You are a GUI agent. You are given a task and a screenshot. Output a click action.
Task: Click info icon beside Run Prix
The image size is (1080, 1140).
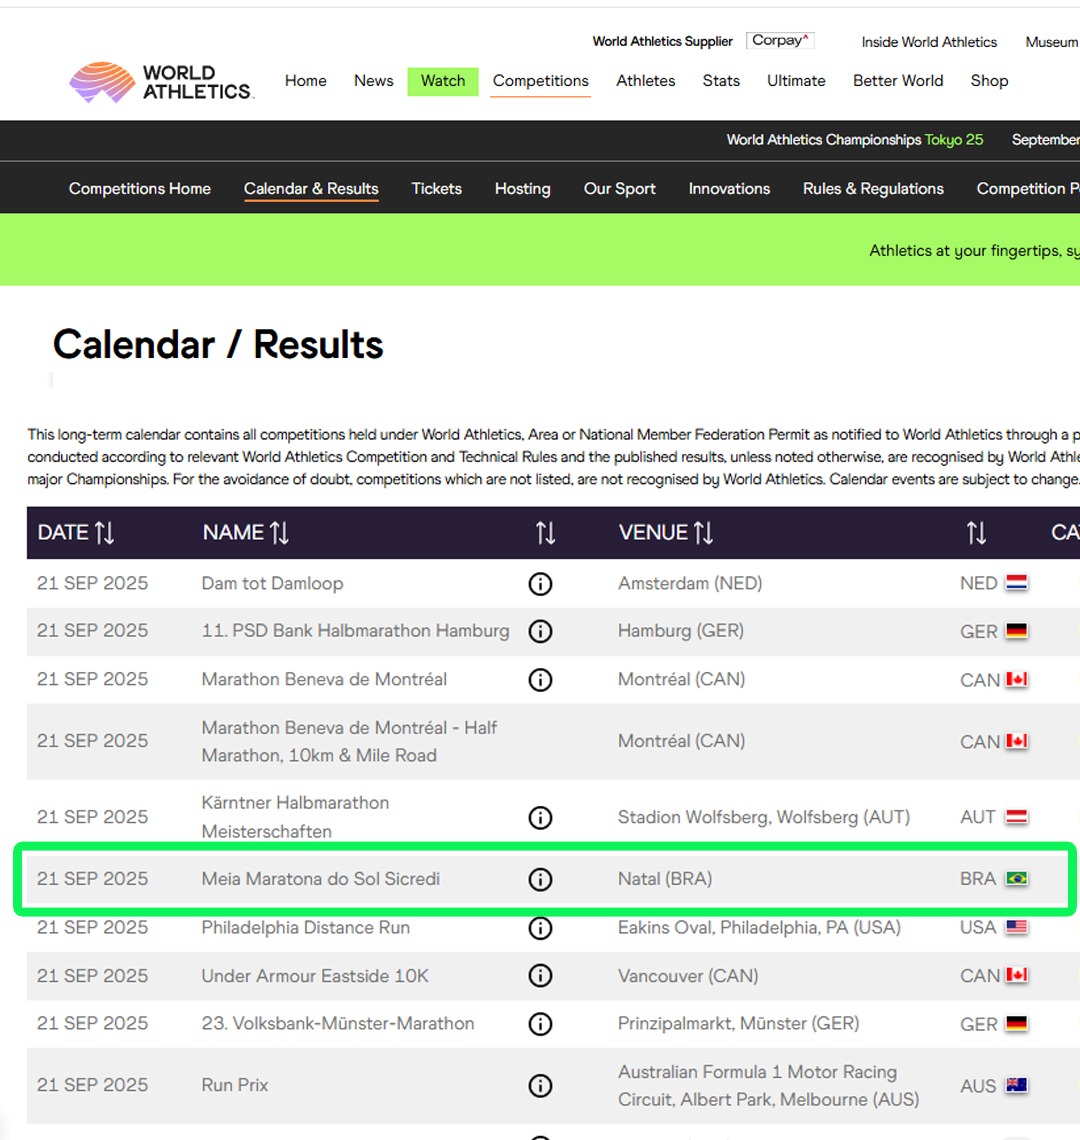[540, 1086]
